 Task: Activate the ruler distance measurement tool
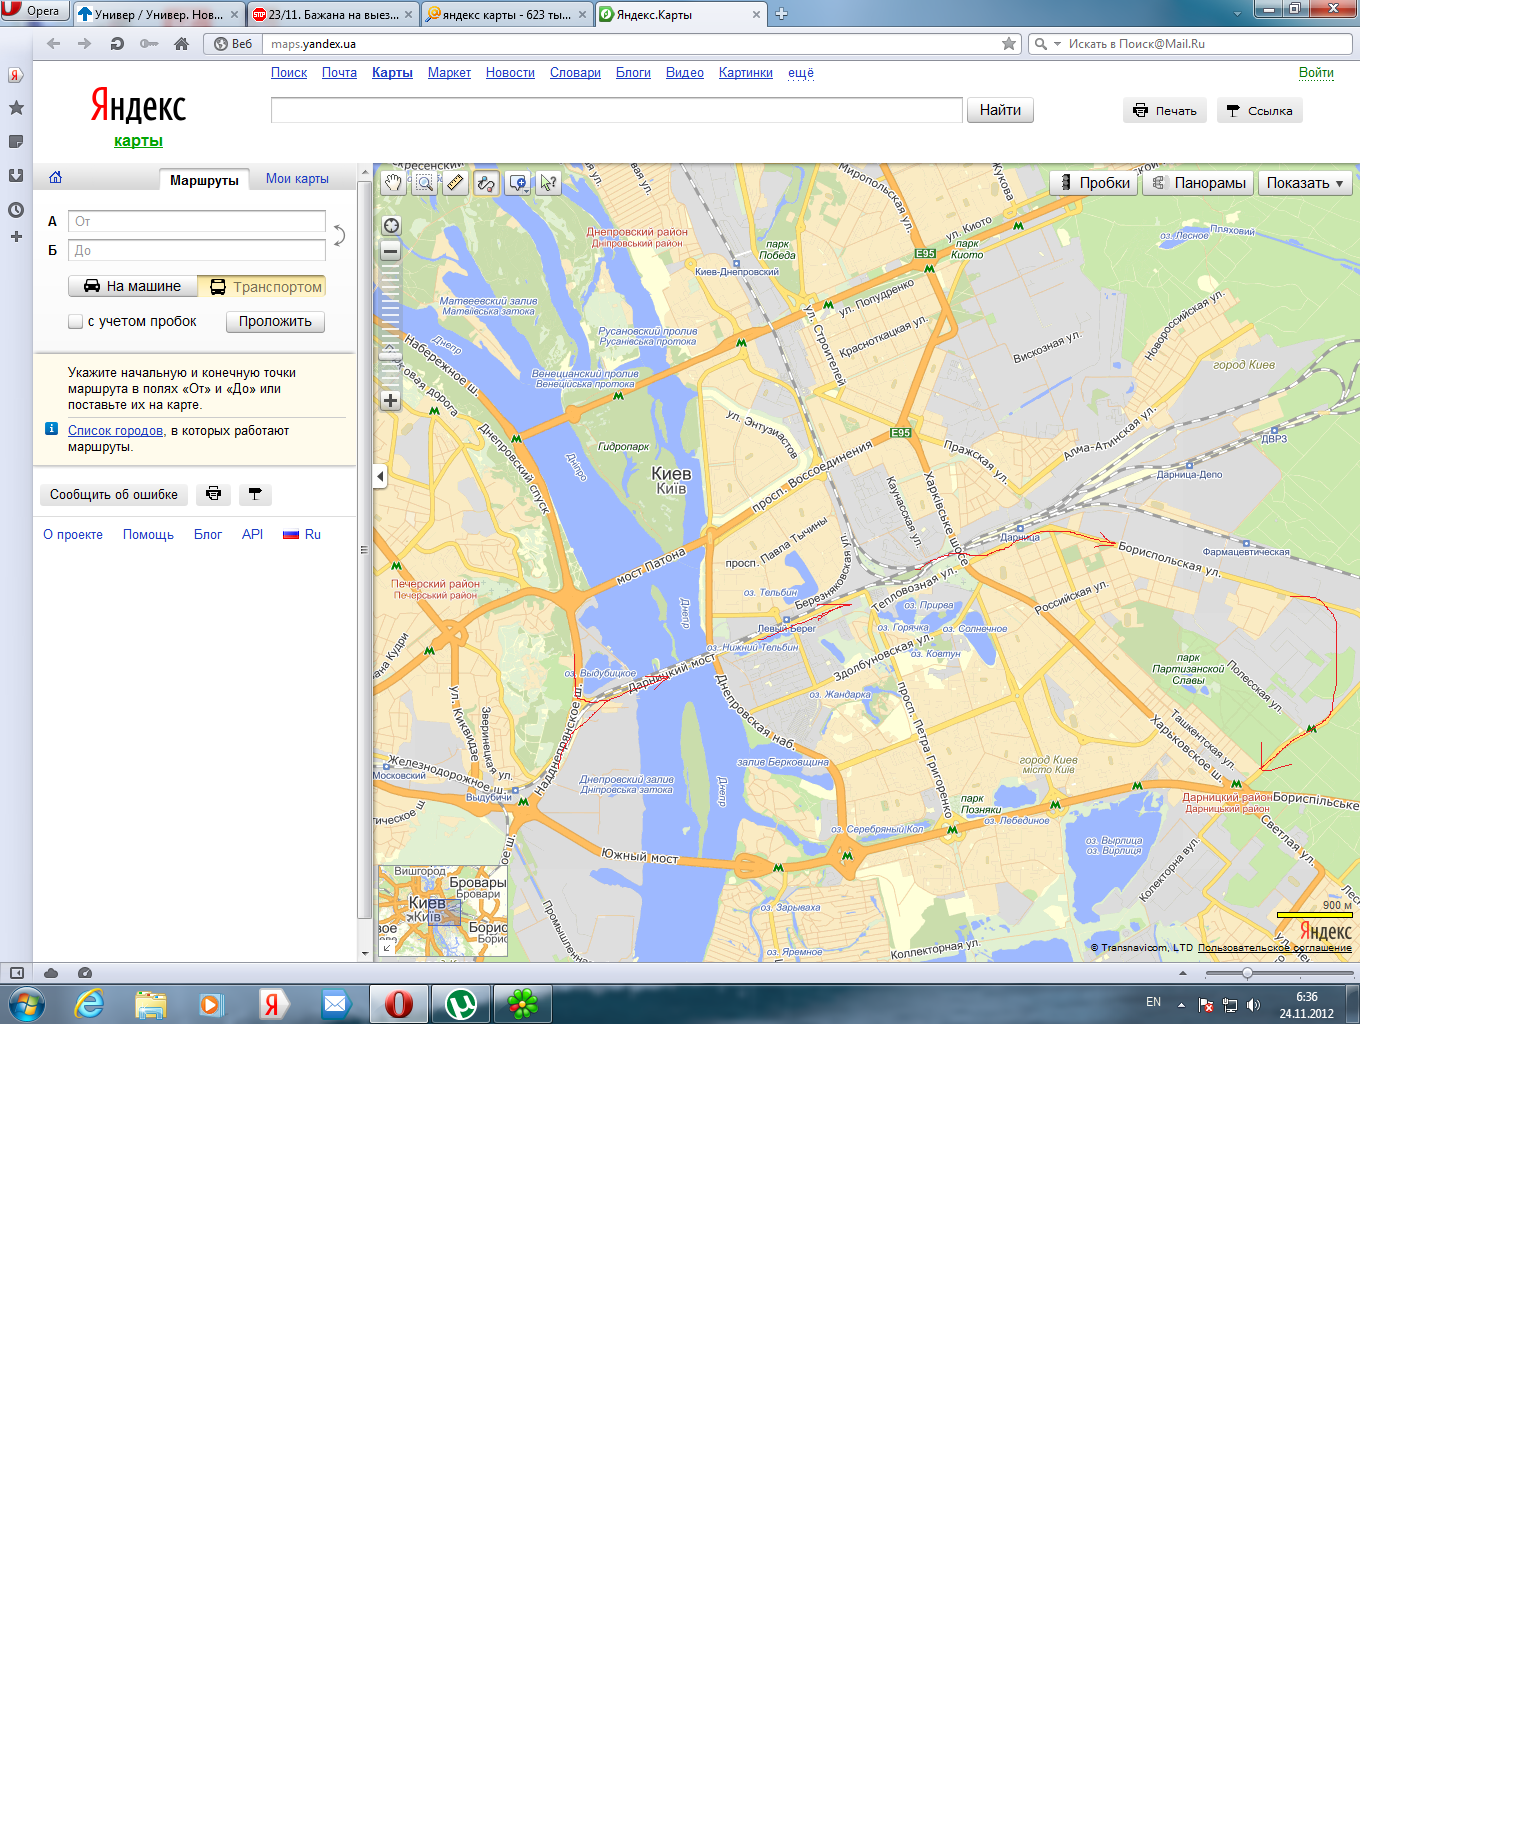456,183
